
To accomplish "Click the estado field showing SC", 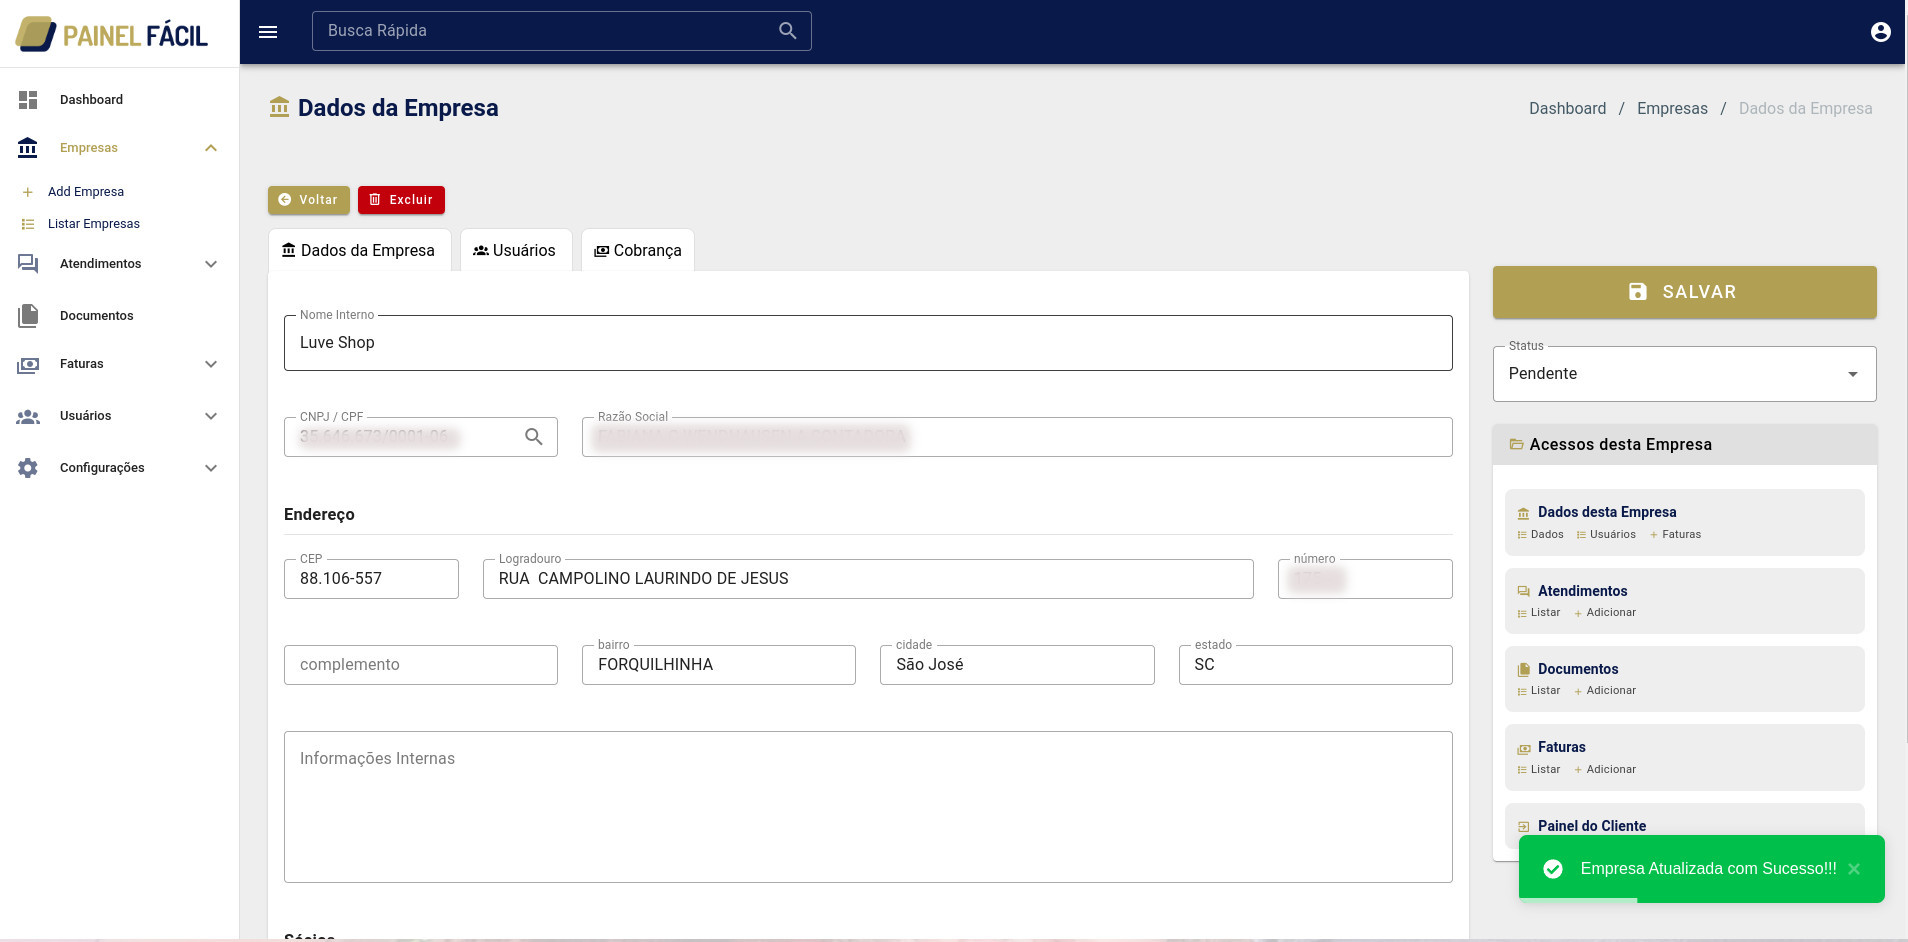I will 1315,665.
